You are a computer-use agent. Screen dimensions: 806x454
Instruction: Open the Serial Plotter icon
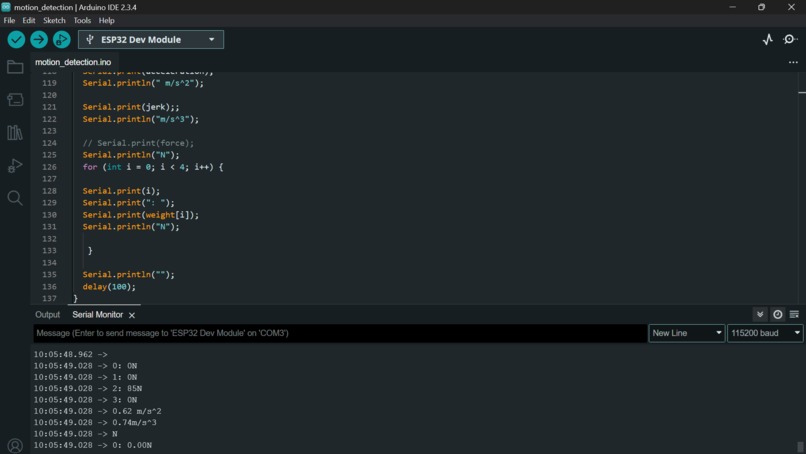(767, 40)
